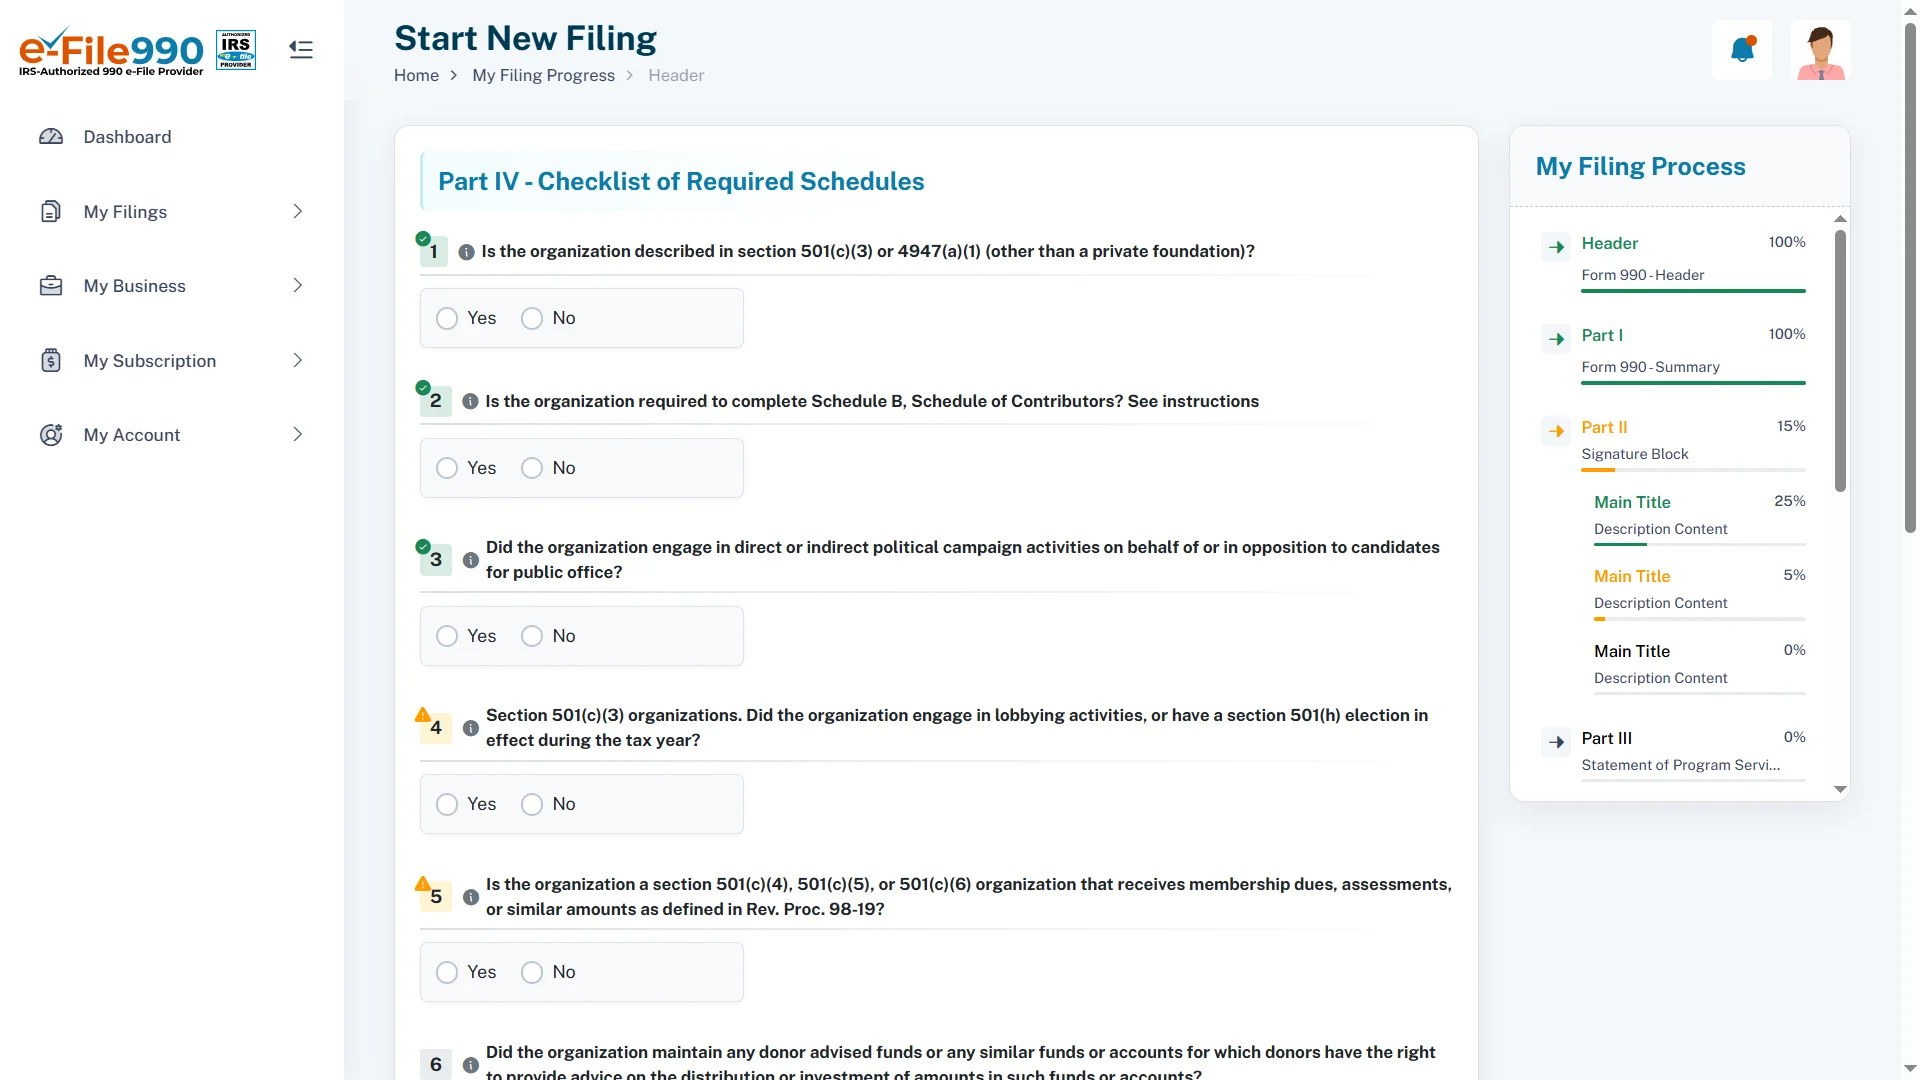Expand the My Filings menu
This screenshot has height=1080, width=1920.
pos(297,211)
